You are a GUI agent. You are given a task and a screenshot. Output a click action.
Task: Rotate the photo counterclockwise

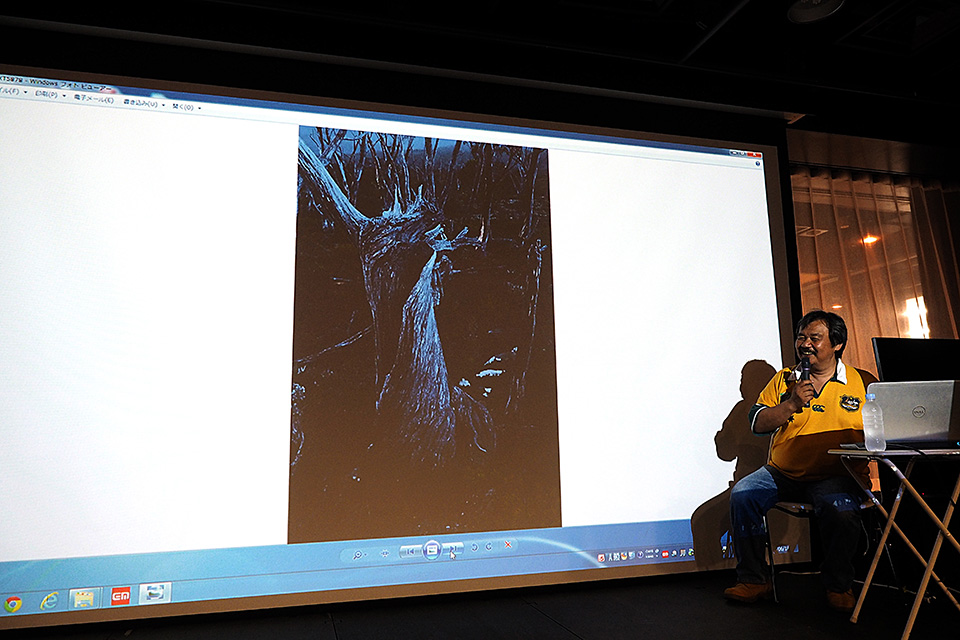pos(474,547)
